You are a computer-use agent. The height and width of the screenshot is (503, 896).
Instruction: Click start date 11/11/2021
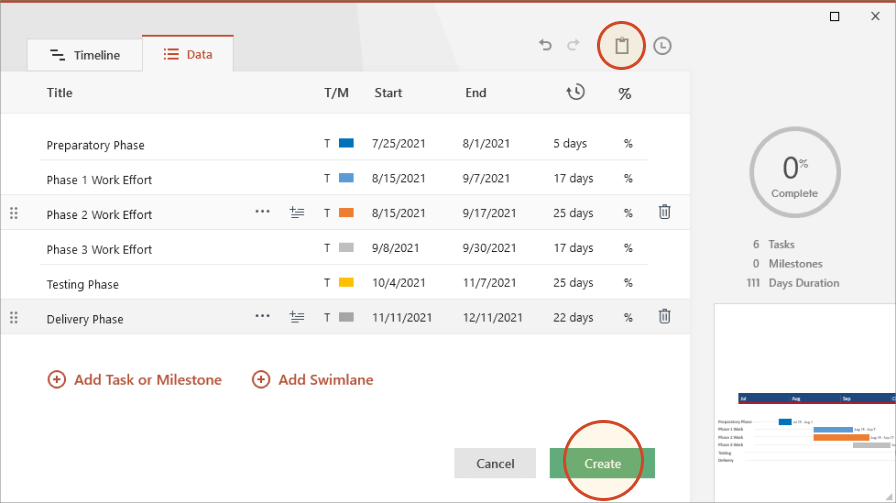[x=402, y=318]
